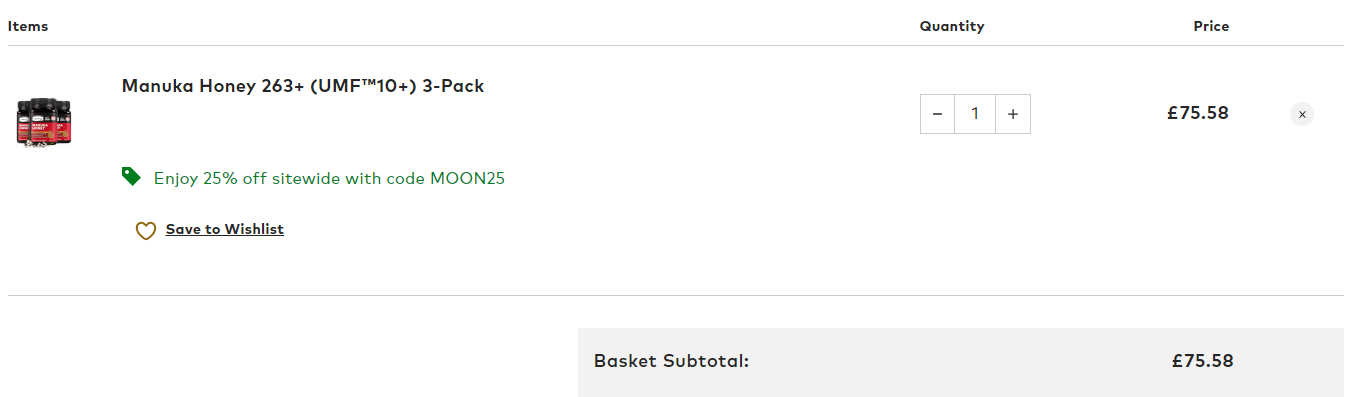Open the Save to Wishlist link

pos(225,229)
